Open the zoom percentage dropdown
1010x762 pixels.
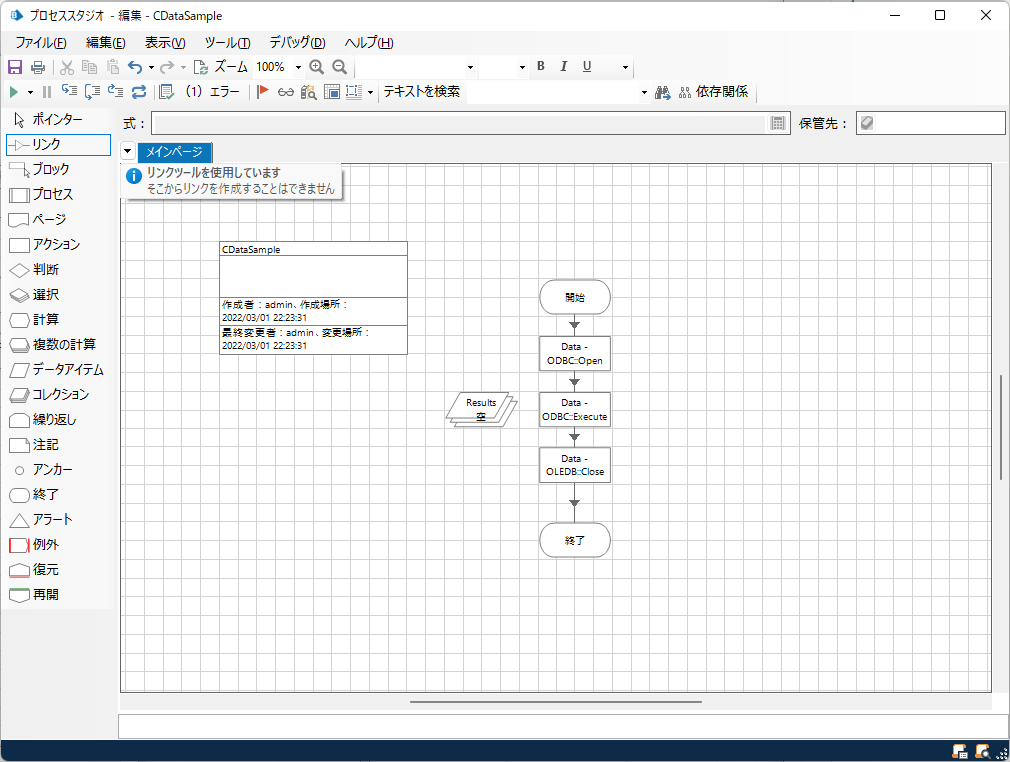coord(298,67)
